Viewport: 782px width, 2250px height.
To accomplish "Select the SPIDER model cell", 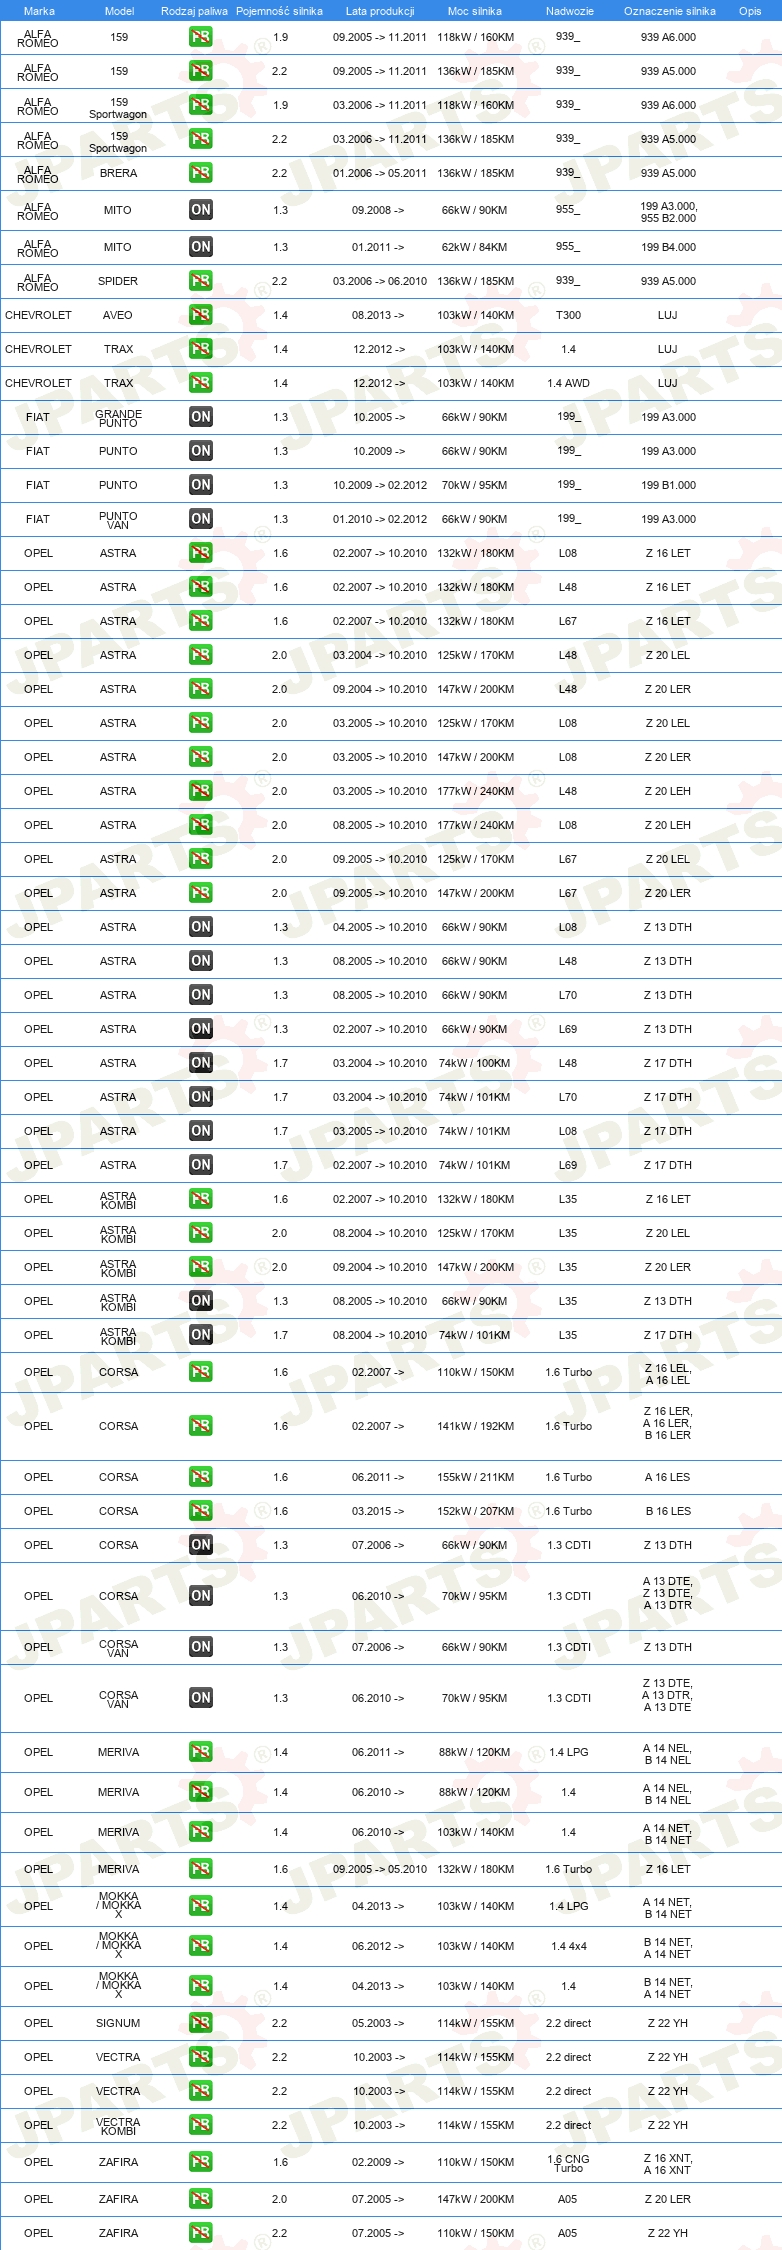I will (118, 281).
